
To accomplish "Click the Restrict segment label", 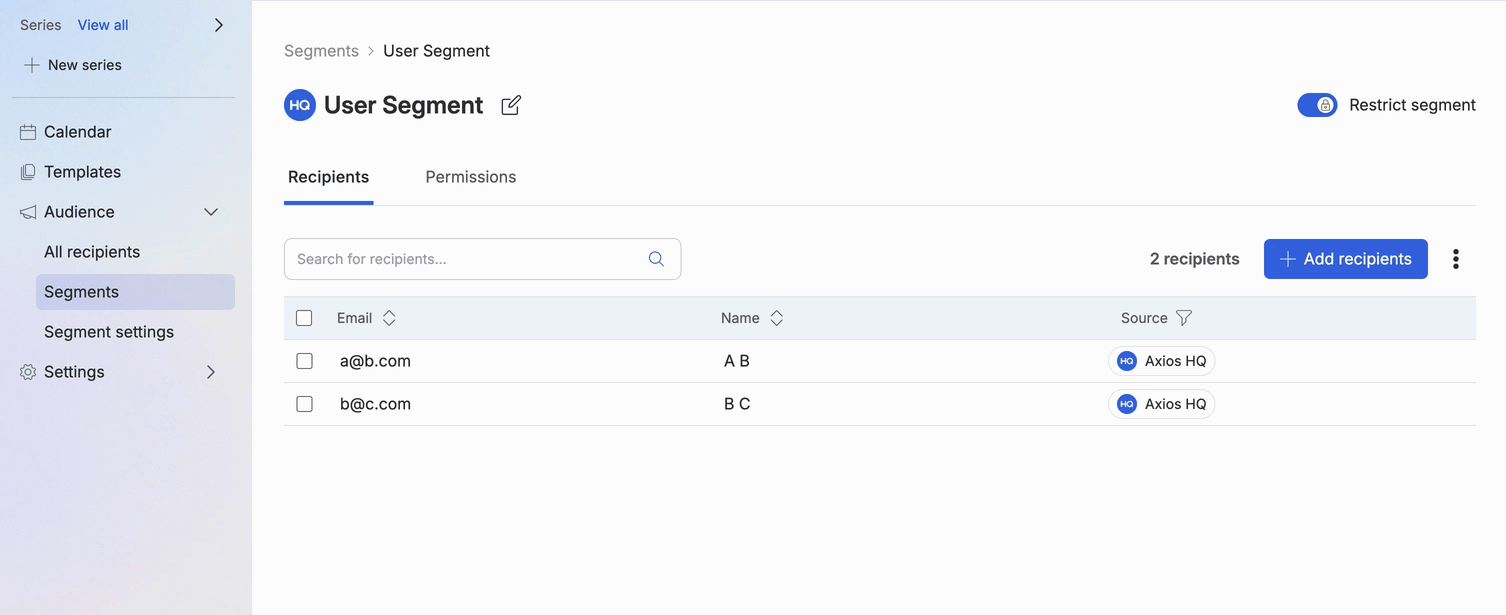I will (x=1412, y=105).
